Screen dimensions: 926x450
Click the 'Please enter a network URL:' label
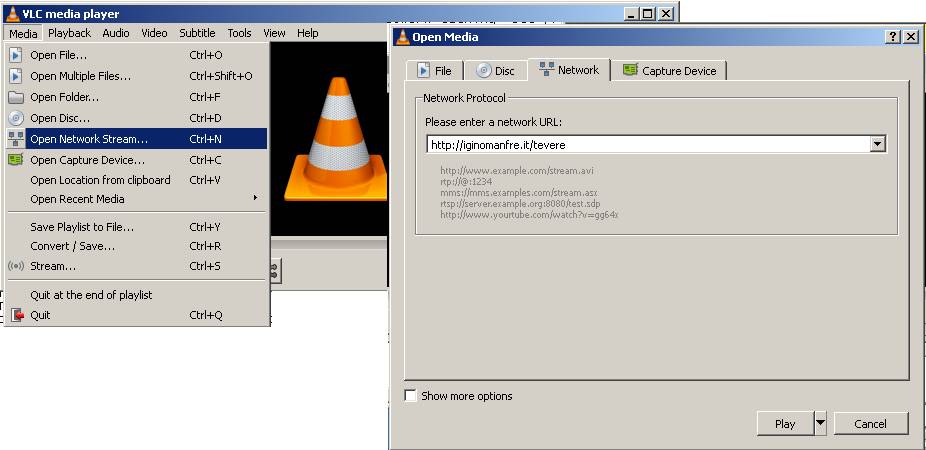493,123
